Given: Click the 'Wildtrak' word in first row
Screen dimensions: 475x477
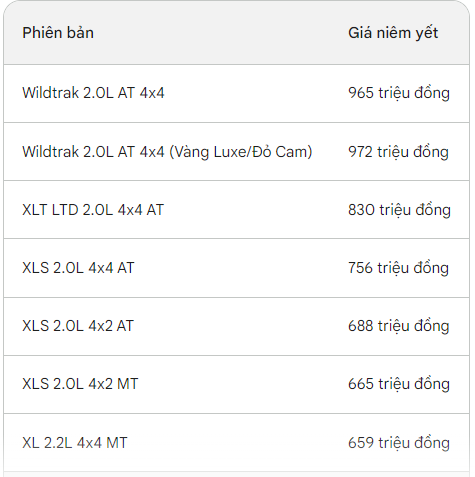Looking at the screenshot, I should click(51, 93).
